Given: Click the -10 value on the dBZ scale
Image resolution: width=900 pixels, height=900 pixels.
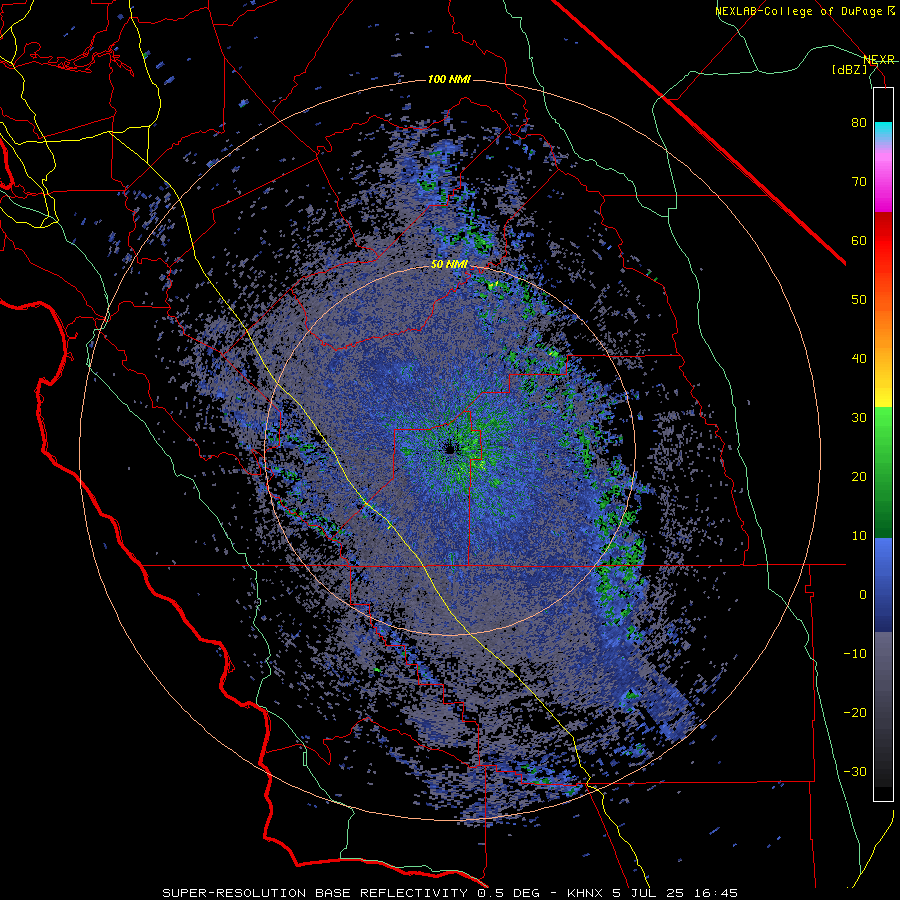Looking at the screenshot, I should tap(855, 653).
